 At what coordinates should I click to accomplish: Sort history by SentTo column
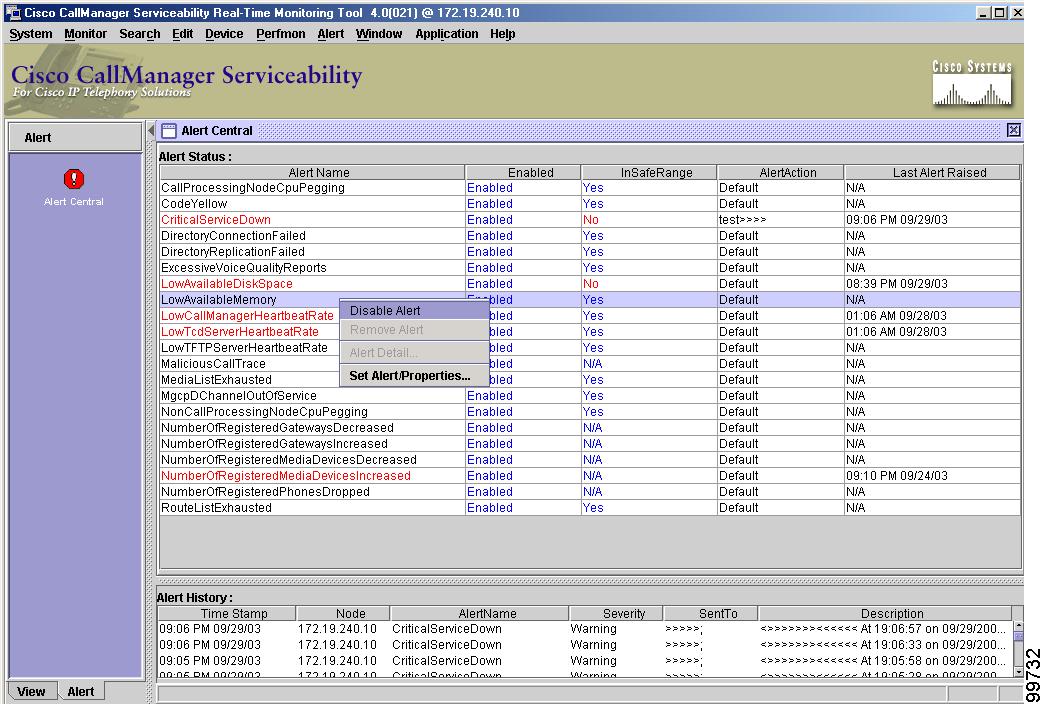click(x=711, y=613)
